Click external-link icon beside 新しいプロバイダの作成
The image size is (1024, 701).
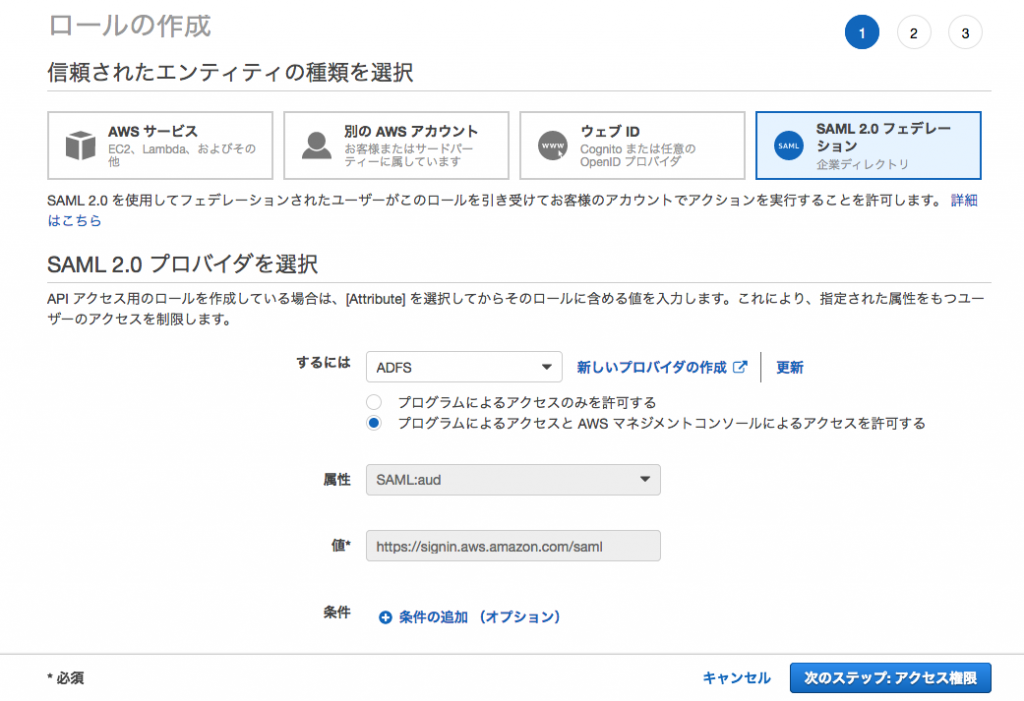point(740,367)
